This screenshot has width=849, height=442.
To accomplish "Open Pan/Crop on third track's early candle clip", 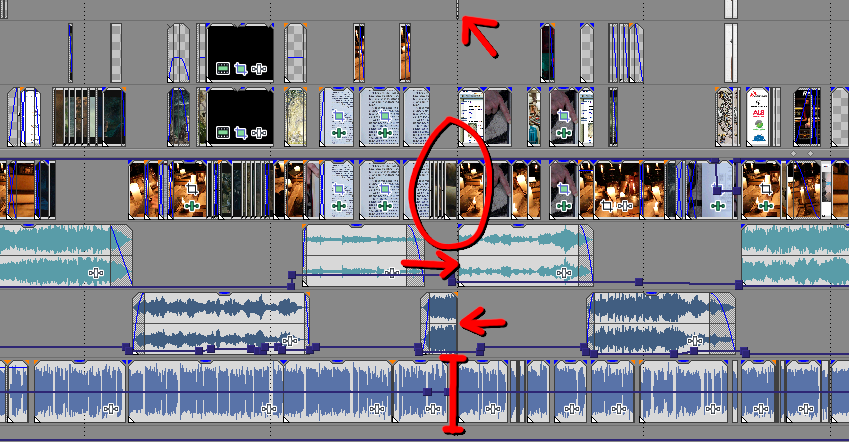I will click(x=191, y=189).
